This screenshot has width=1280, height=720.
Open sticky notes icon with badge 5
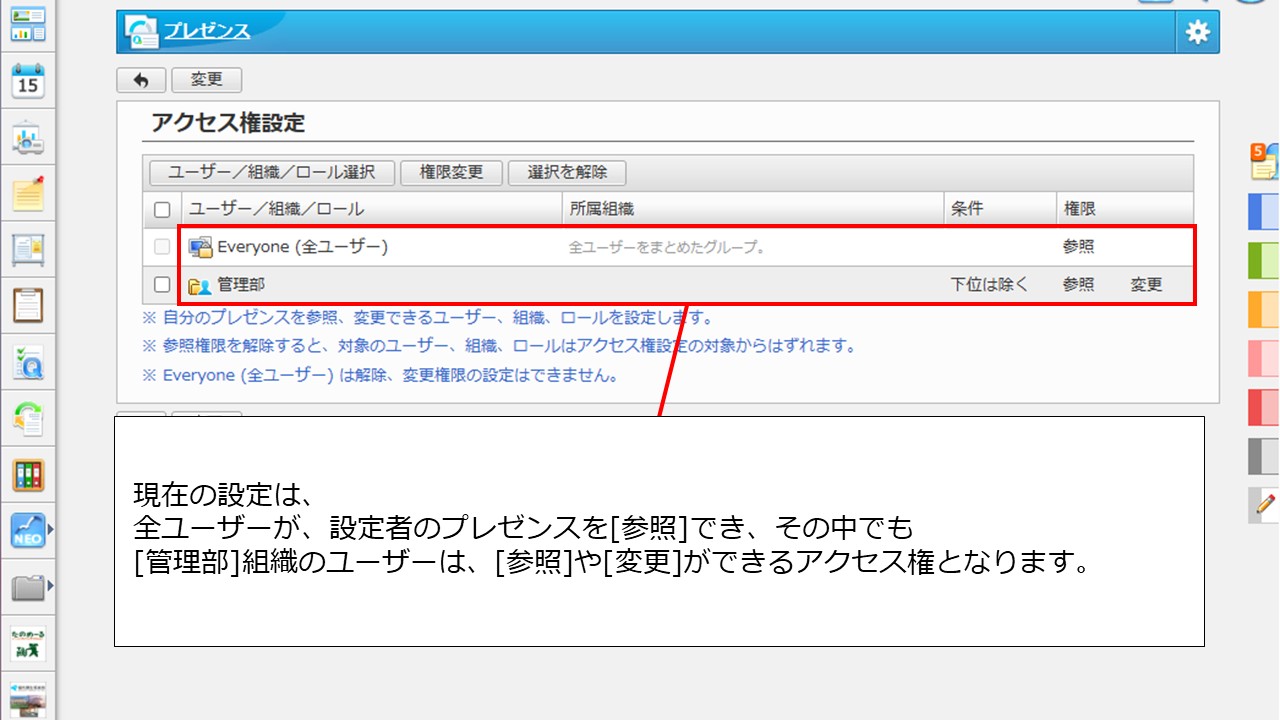coord(1263,161)
